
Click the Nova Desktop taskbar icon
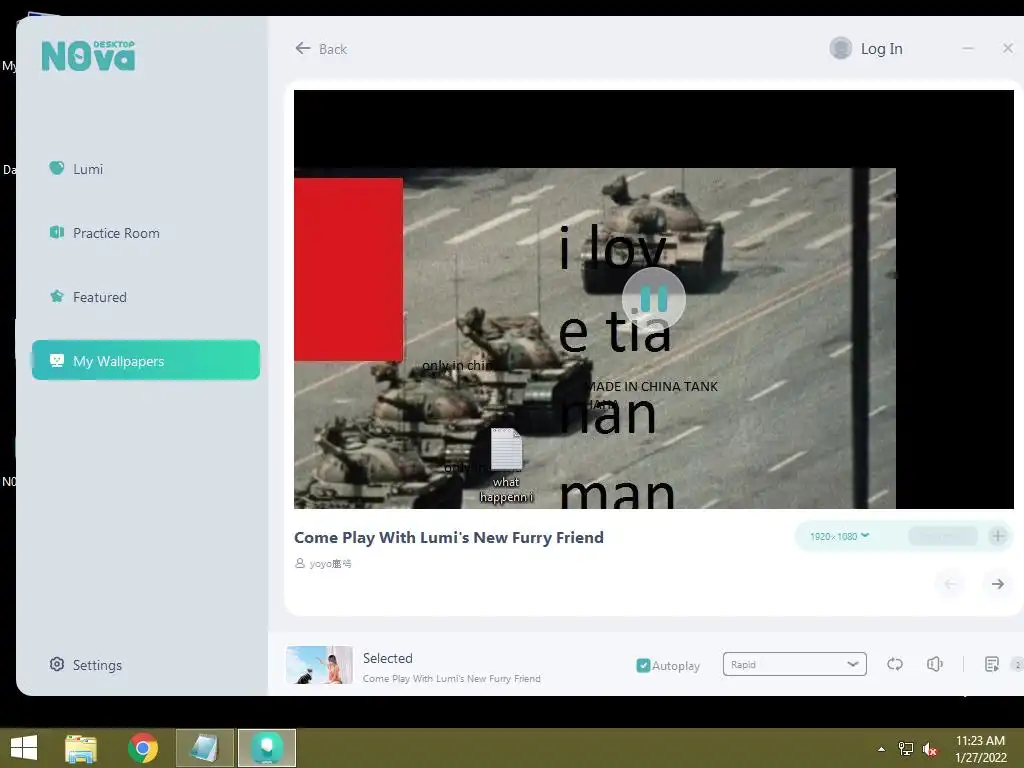266,748
